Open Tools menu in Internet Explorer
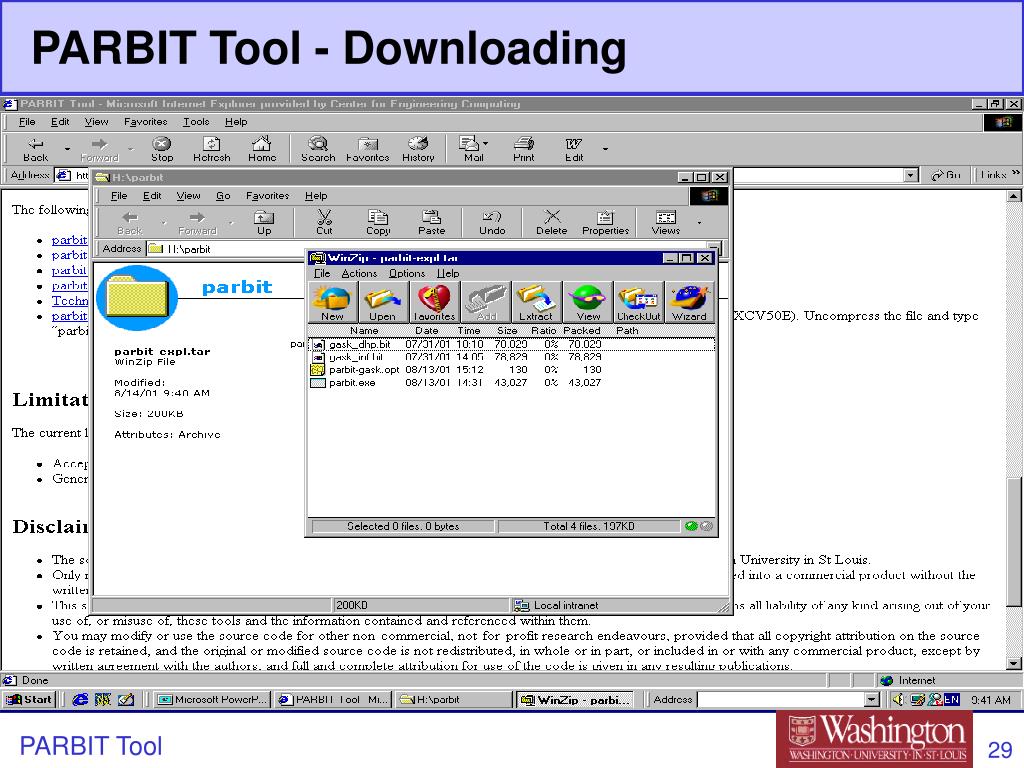 point(196,121)
